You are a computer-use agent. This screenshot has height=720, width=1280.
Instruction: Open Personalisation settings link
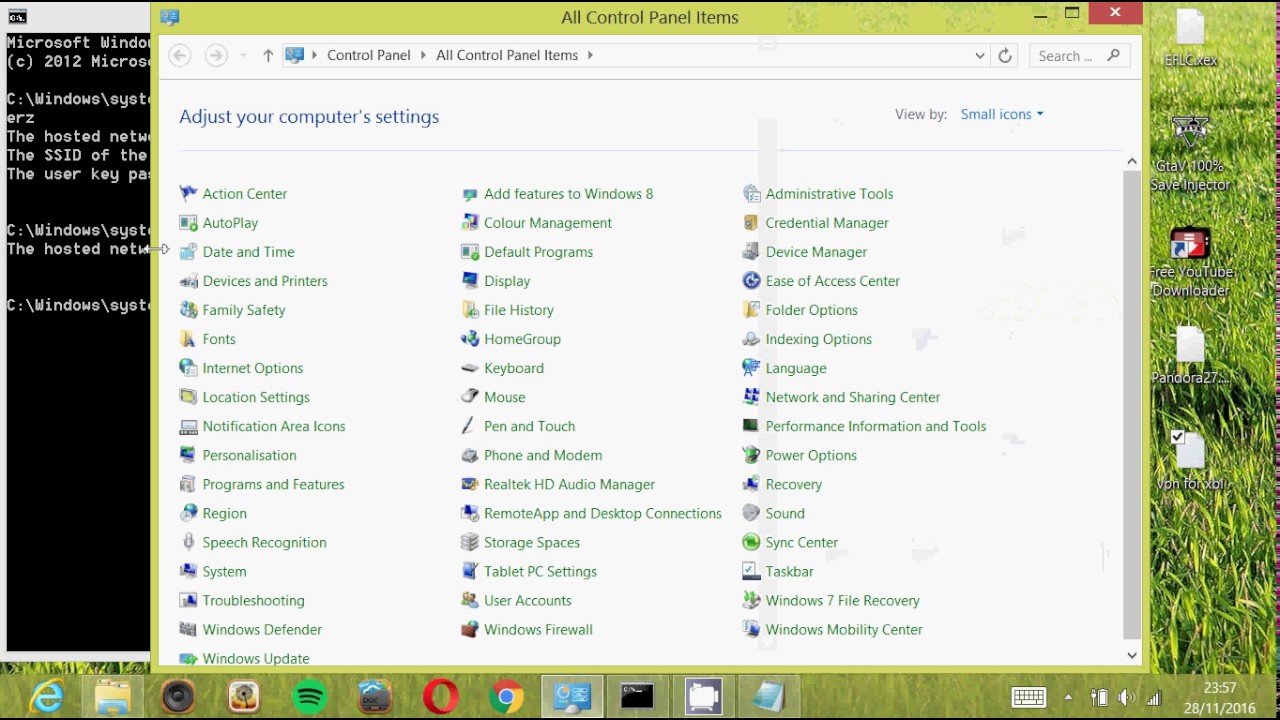(x=249, y=455)
